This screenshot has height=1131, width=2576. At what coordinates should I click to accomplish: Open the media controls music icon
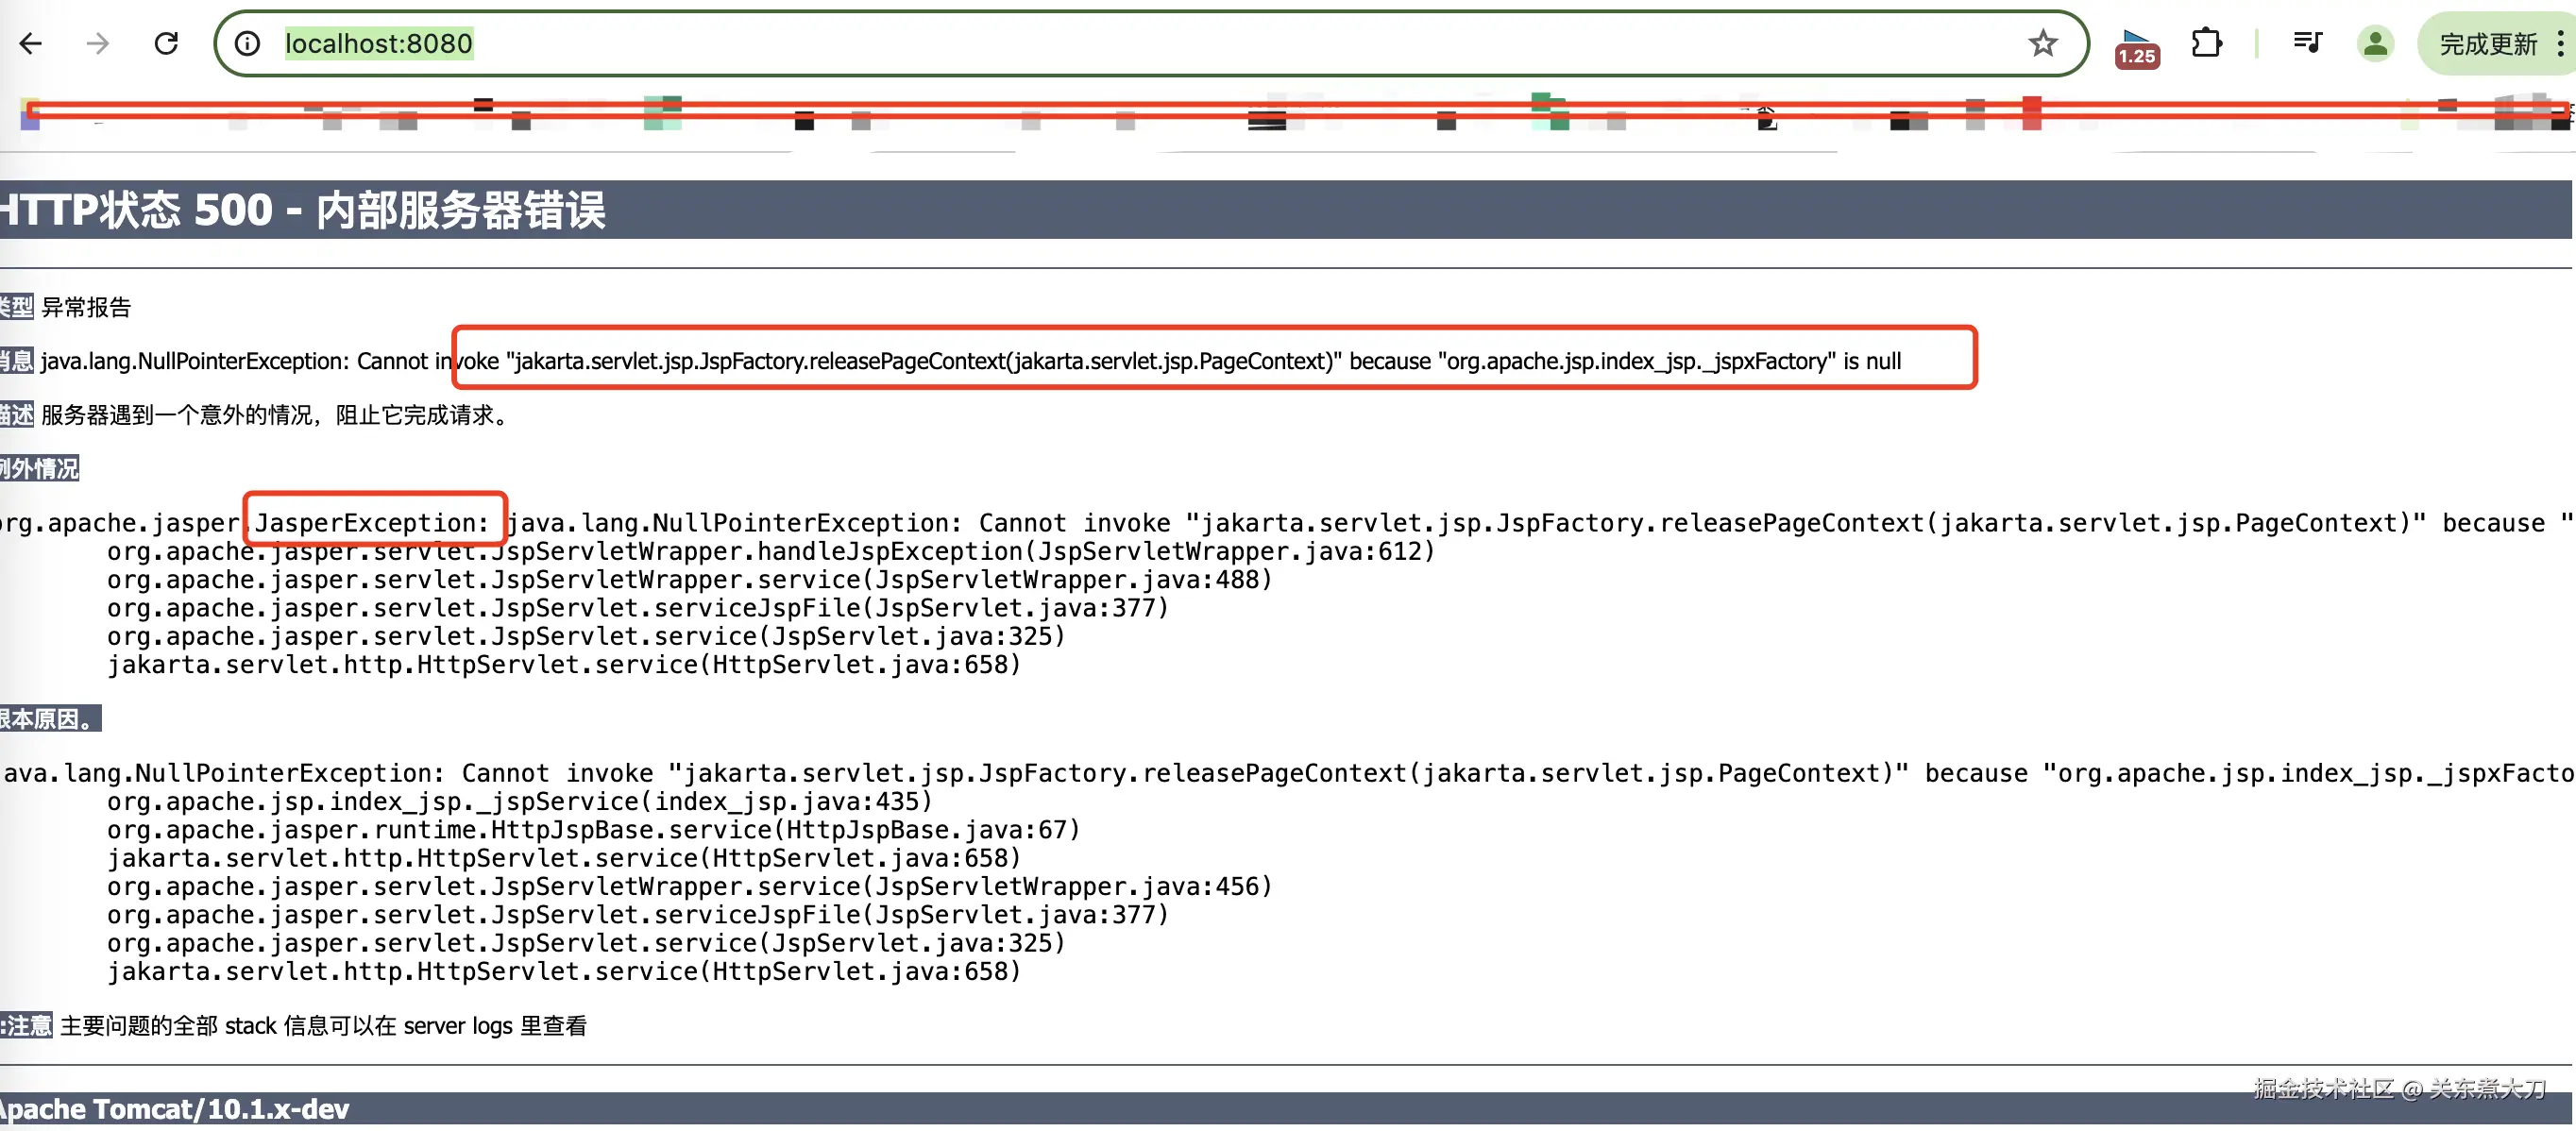(x=2307, y=43)
